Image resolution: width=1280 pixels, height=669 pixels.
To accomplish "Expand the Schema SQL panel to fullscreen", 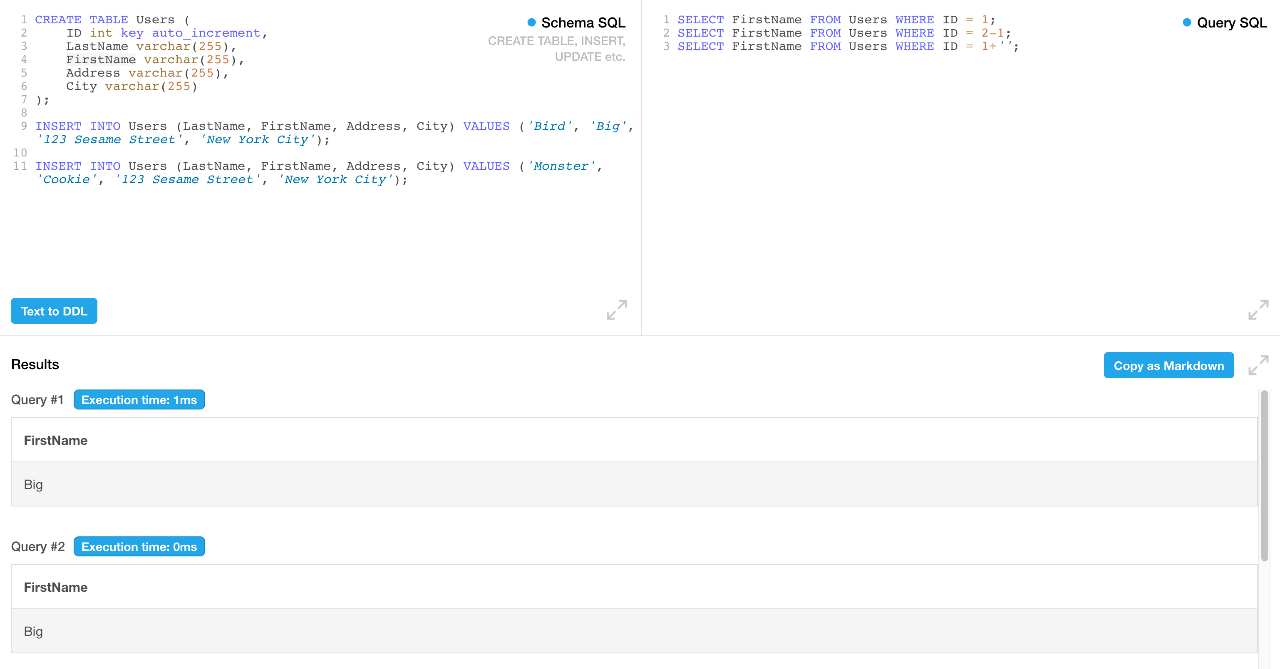I will point(616,310).
